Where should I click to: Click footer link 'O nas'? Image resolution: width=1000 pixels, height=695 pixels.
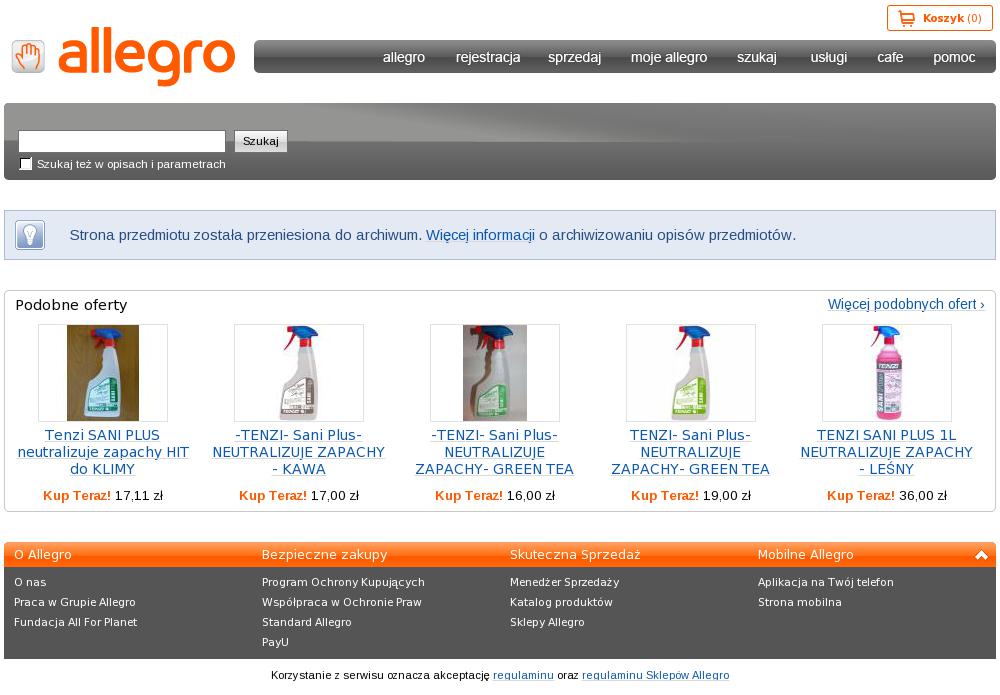click(30, 582)
